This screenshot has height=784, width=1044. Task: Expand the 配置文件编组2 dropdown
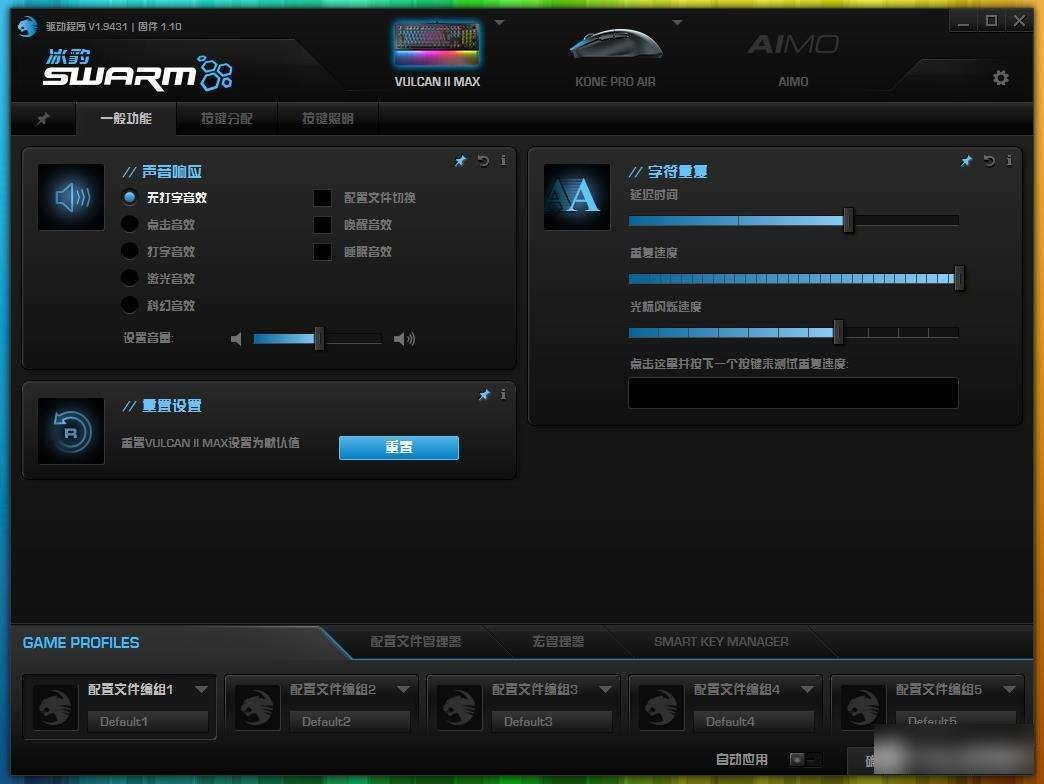coord(403,689)
